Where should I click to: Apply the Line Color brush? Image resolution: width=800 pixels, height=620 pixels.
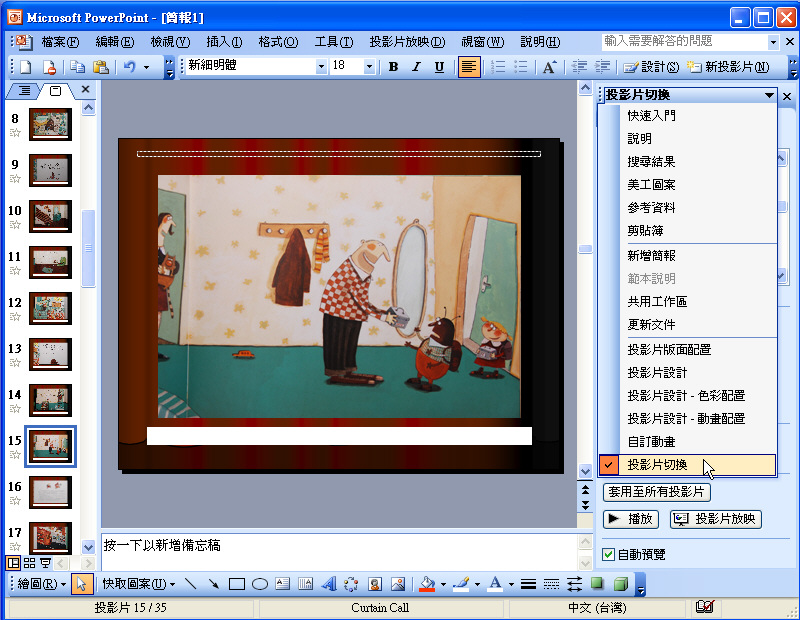pyautogui.click(x=461, y=584)
